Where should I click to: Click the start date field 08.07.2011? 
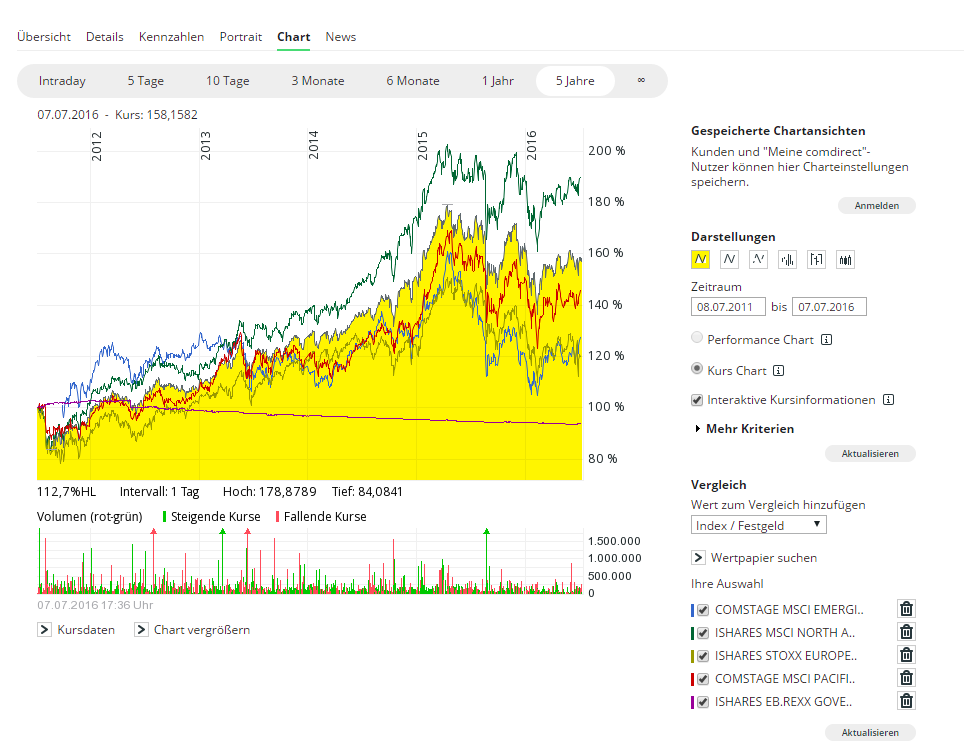tap(728, 306)
